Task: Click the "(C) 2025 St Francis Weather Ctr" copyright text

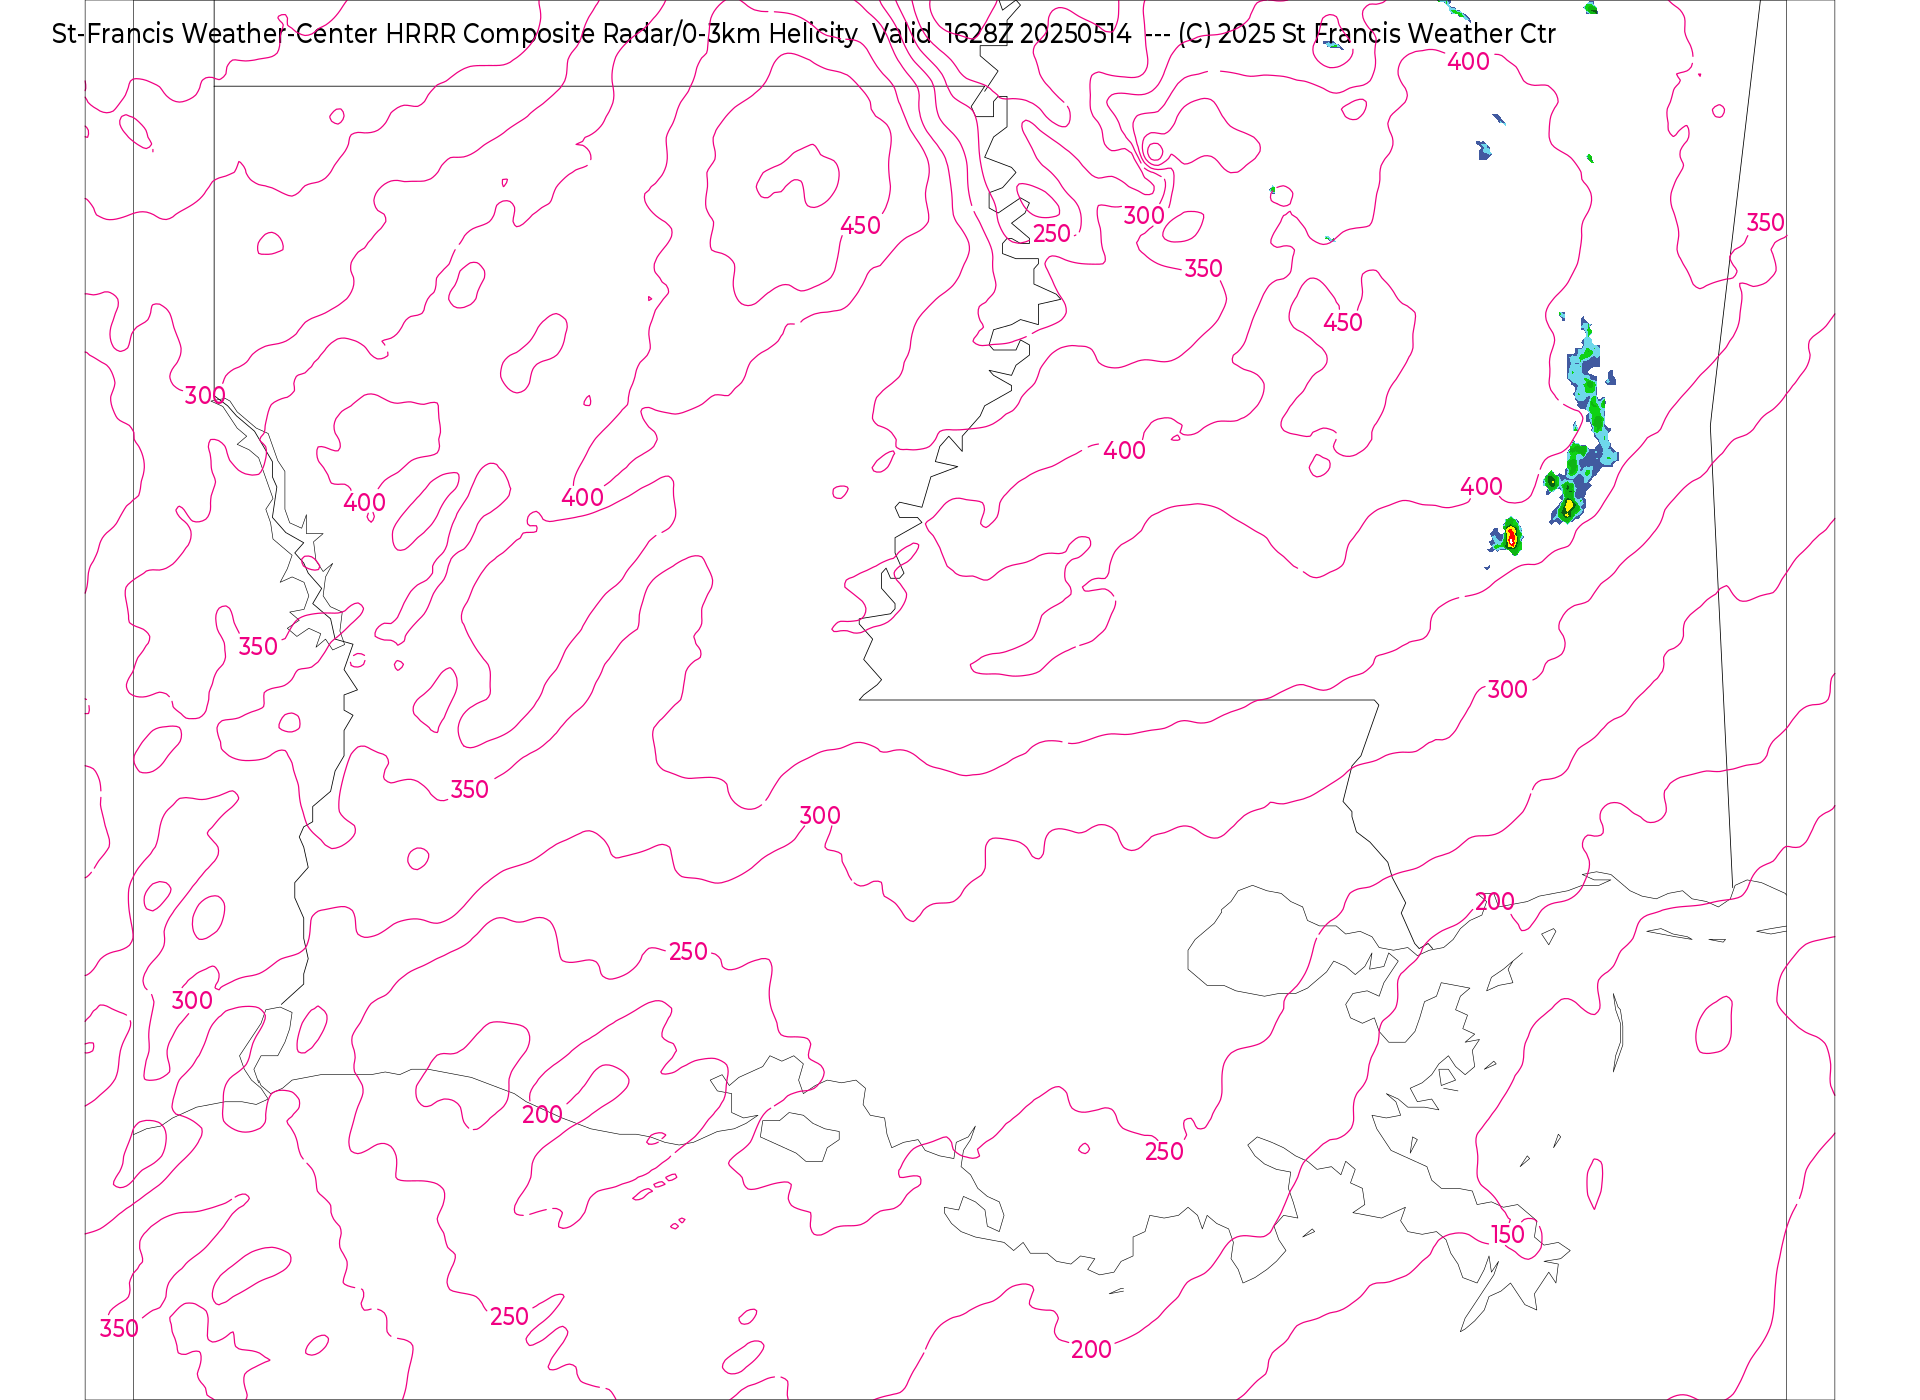Action: [1367, 34]
